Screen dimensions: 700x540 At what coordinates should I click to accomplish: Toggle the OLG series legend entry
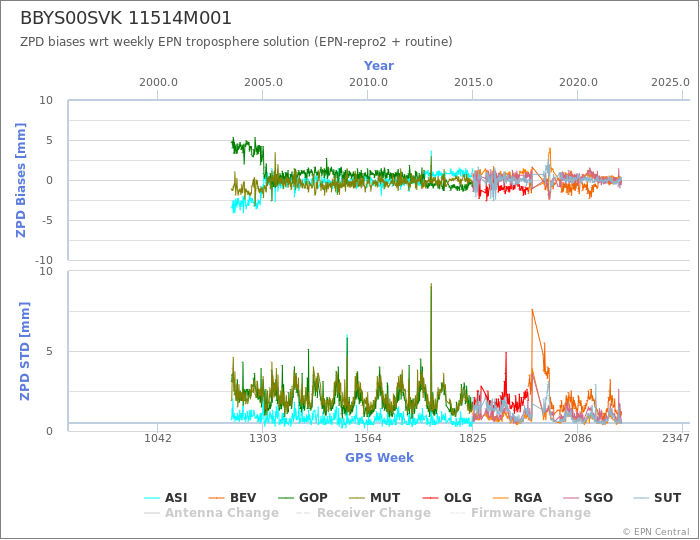[x=447, y=498]
